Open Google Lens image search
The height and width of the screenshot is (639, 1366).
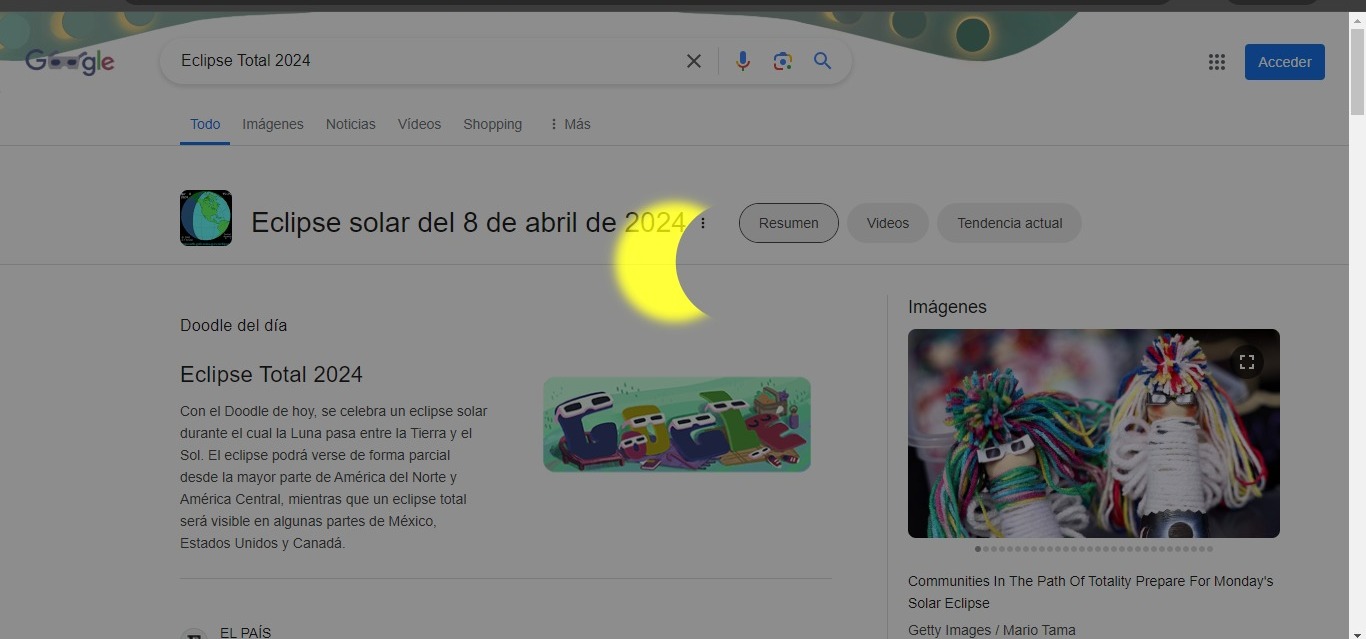(x=782, y=61)
